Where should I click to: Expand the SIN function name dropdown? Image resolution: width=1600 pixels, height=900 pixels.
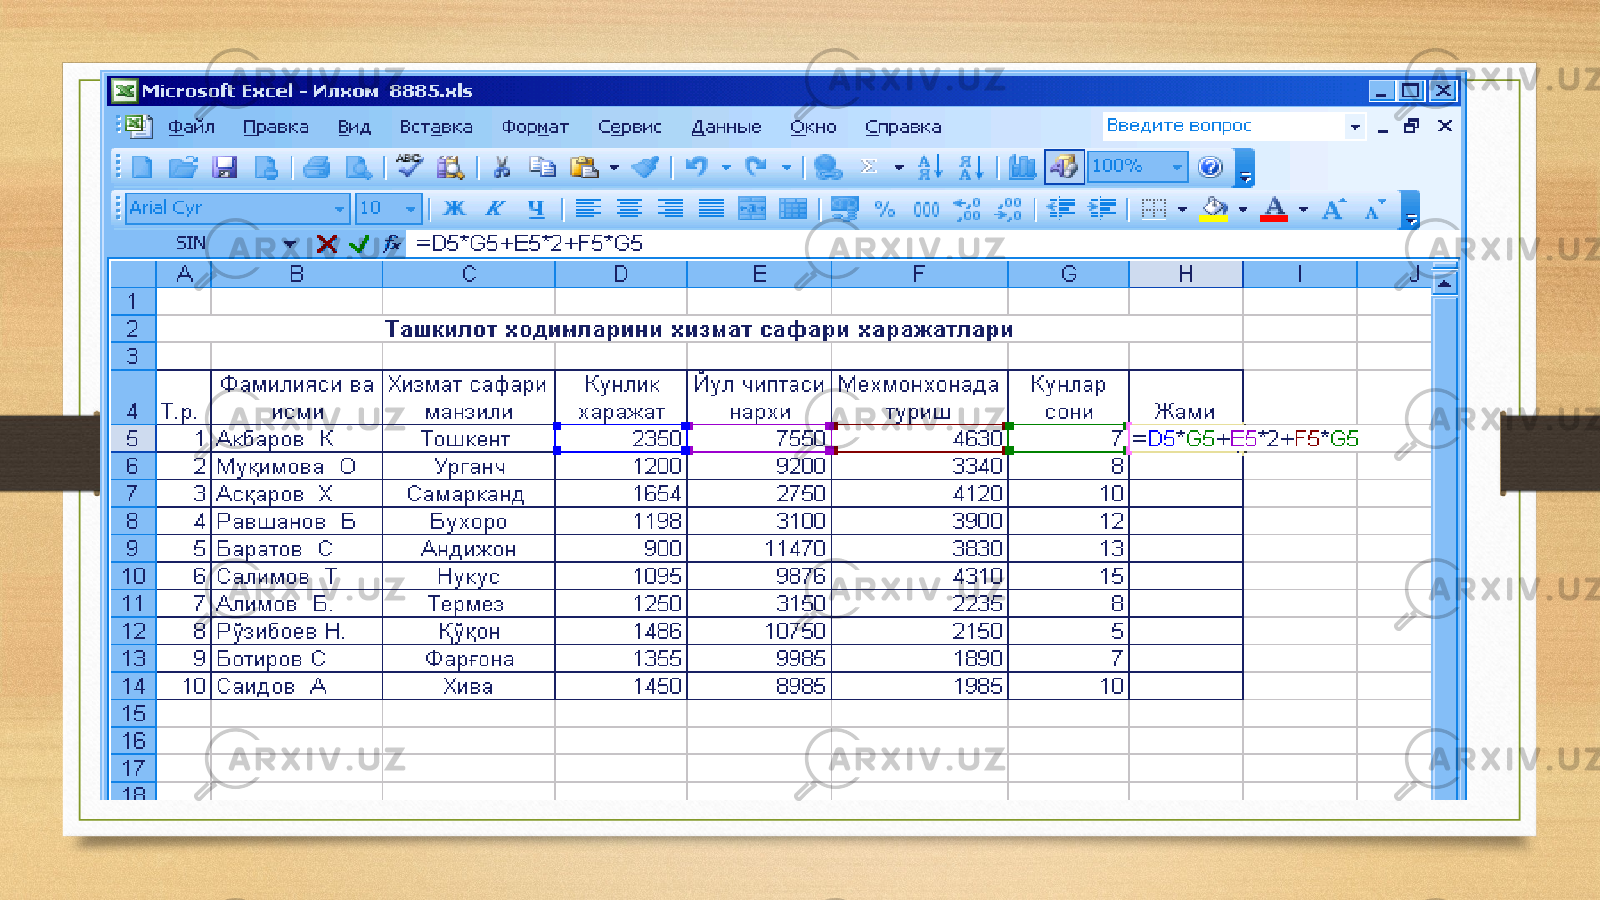point(289,243)
